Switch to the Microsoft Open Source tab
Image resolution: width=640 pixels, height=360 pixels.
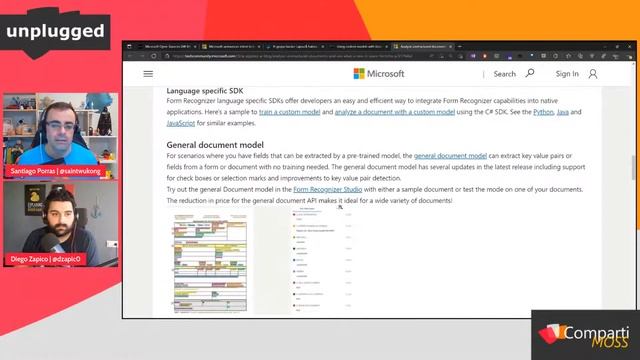pyautogui.click(x=167, y=47)
